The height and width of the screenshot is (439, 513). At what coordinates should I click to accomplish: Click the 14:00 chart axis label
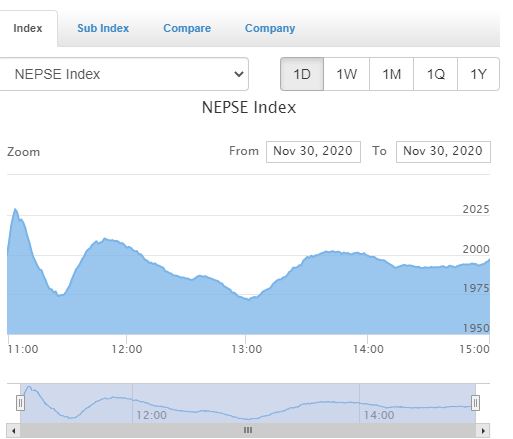[x=368, y=349]
